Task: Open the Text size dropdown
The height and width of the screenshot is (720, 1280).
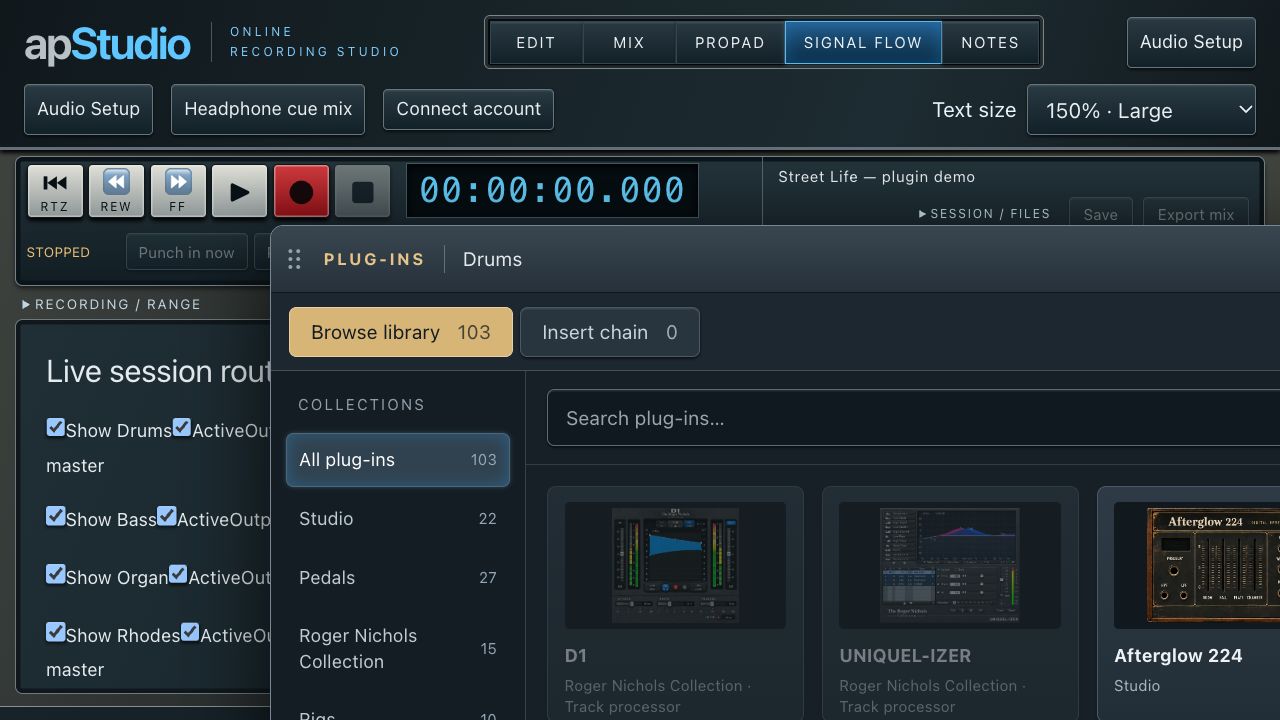Action: [1141, 110]
